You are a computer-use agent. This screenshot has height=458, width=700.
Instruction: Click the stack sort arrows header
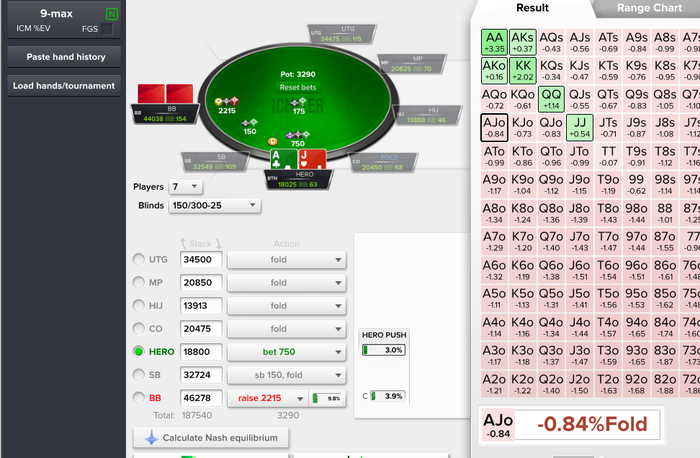200,244
